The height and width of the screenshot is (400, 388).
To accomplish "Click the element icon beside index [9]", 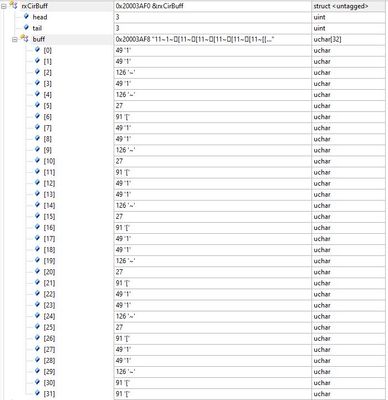I will point(37,149).
